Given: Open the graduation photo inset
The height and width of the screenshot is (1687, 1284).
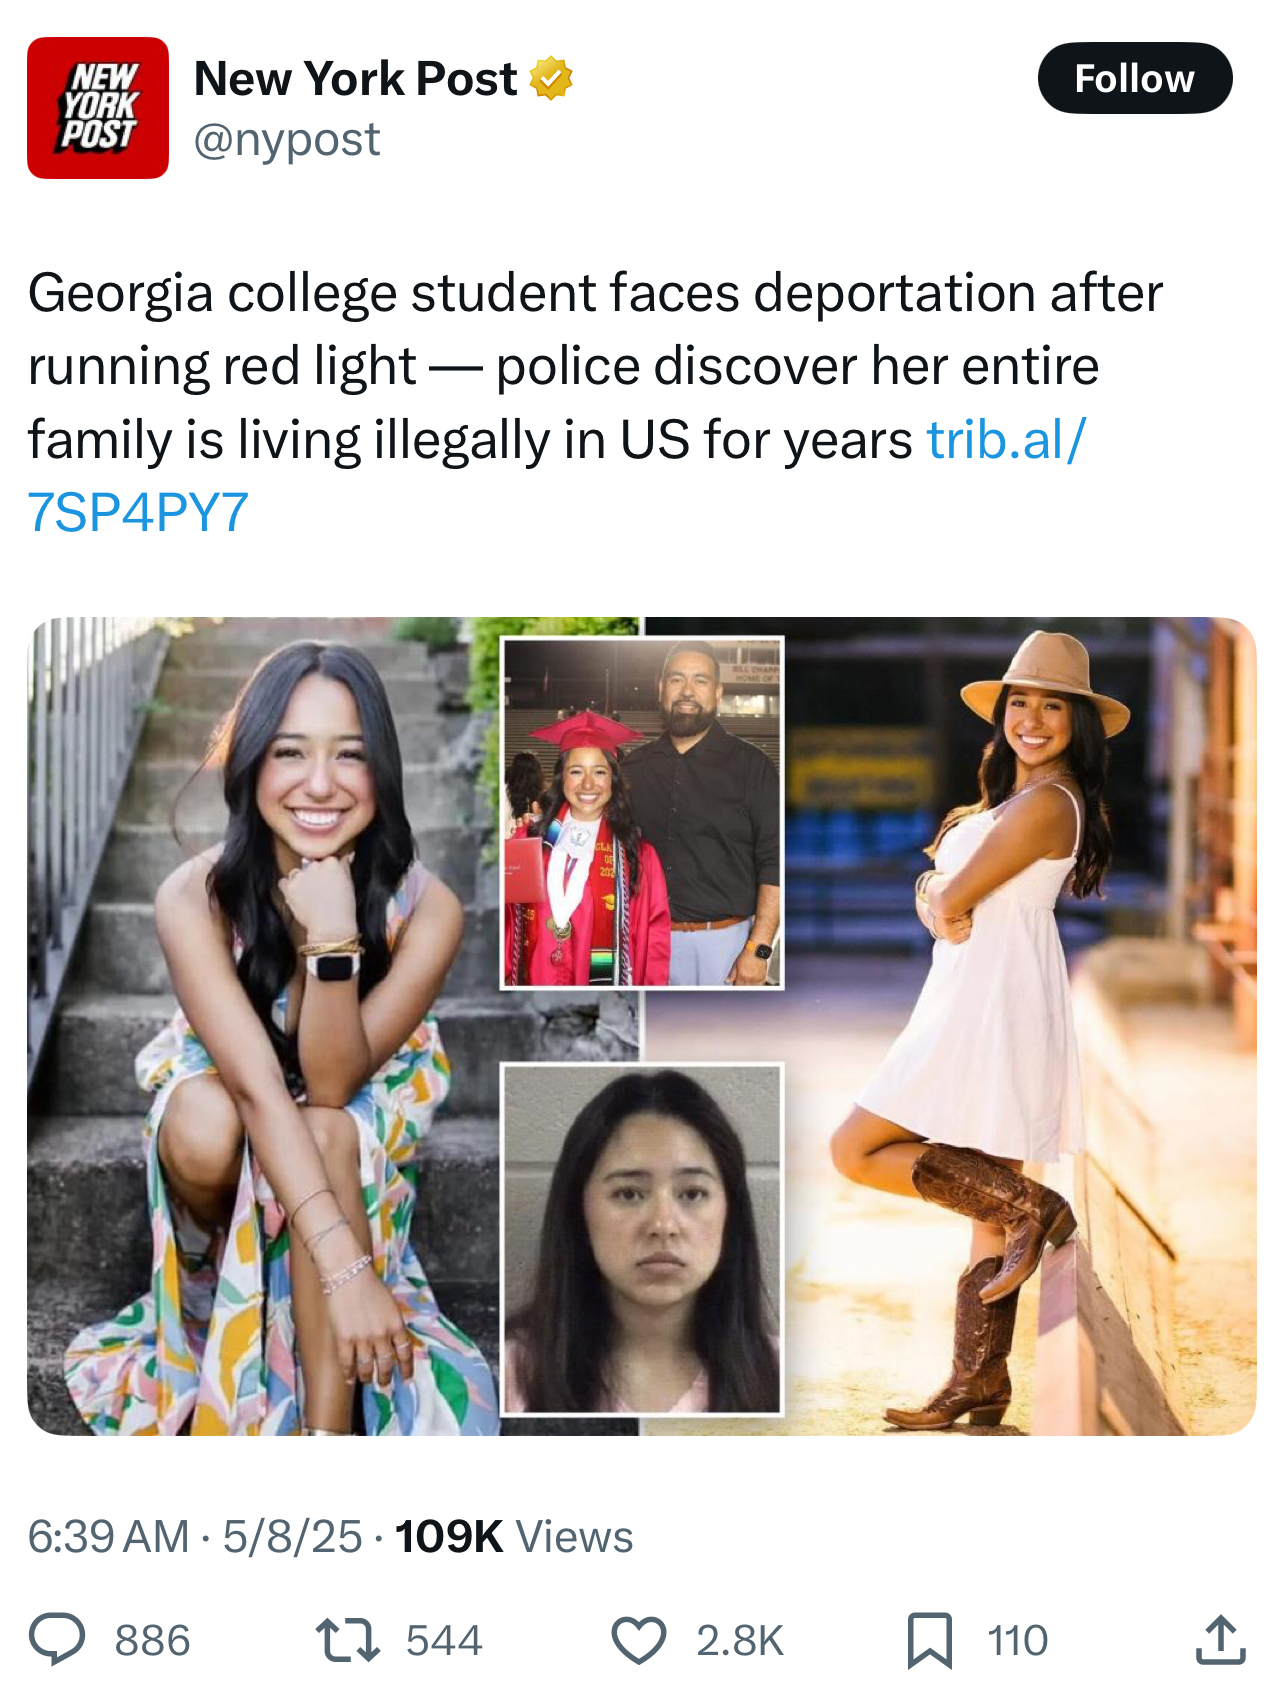Looking at the screenshot, I should coord(642,813).
